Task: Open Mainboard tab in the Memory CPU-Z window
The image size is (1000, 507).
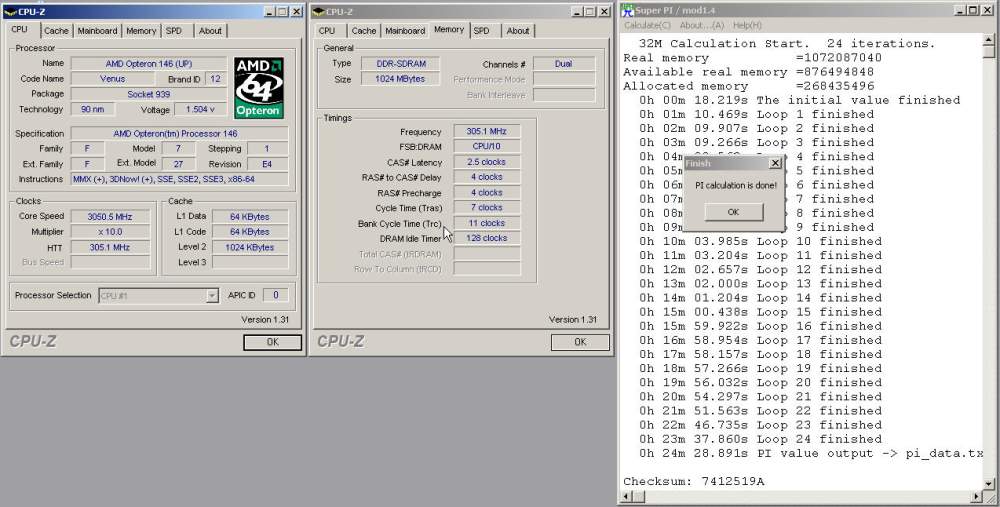Action: tap(405, 31)
